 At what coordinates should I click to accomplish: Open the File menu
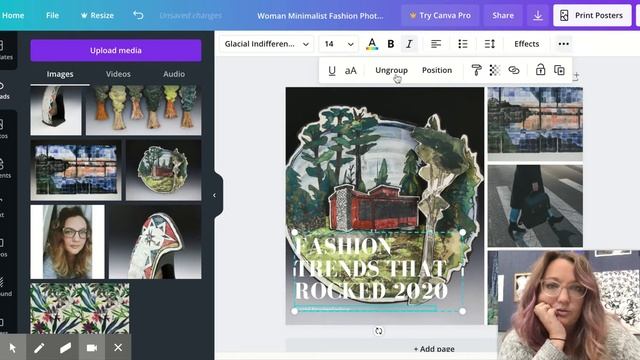52,16
